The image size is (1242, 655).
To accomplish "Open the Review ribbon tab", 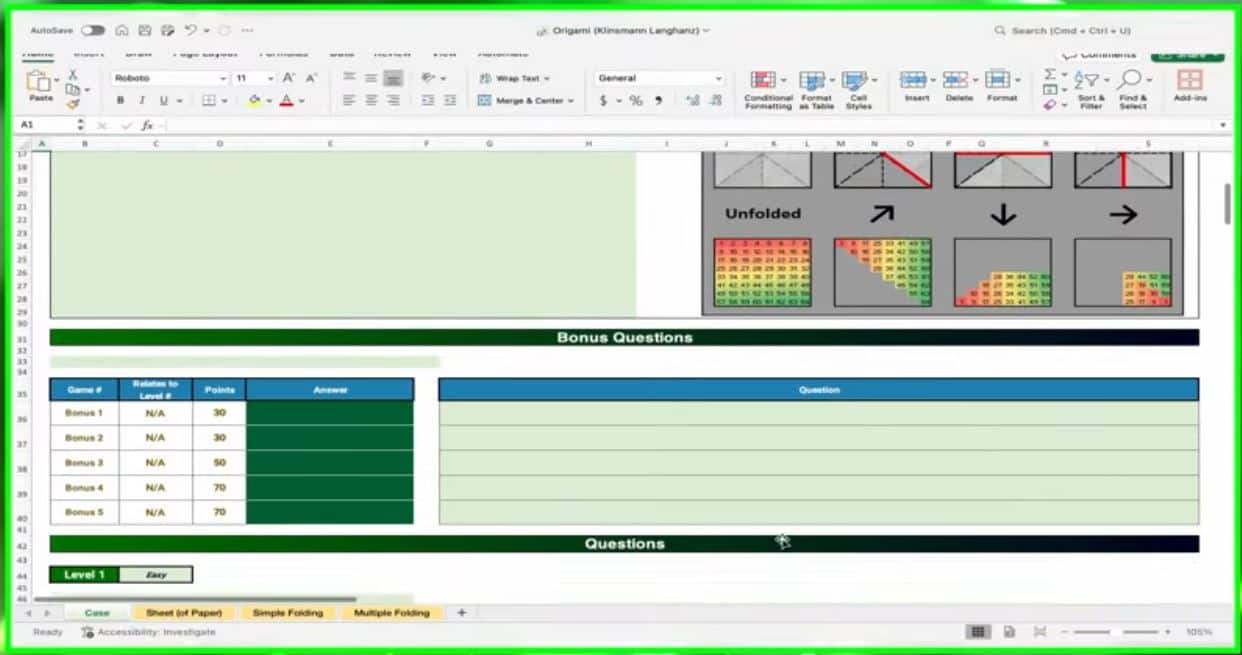I will [x=392, y=53].
